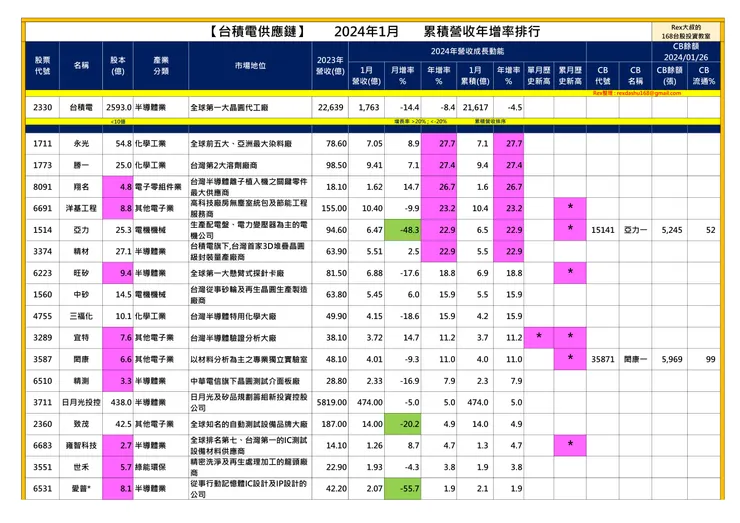Screen dimensions: 740x523
Task: Select the 累月歷史新高 column header
Action: coord(570,76)
